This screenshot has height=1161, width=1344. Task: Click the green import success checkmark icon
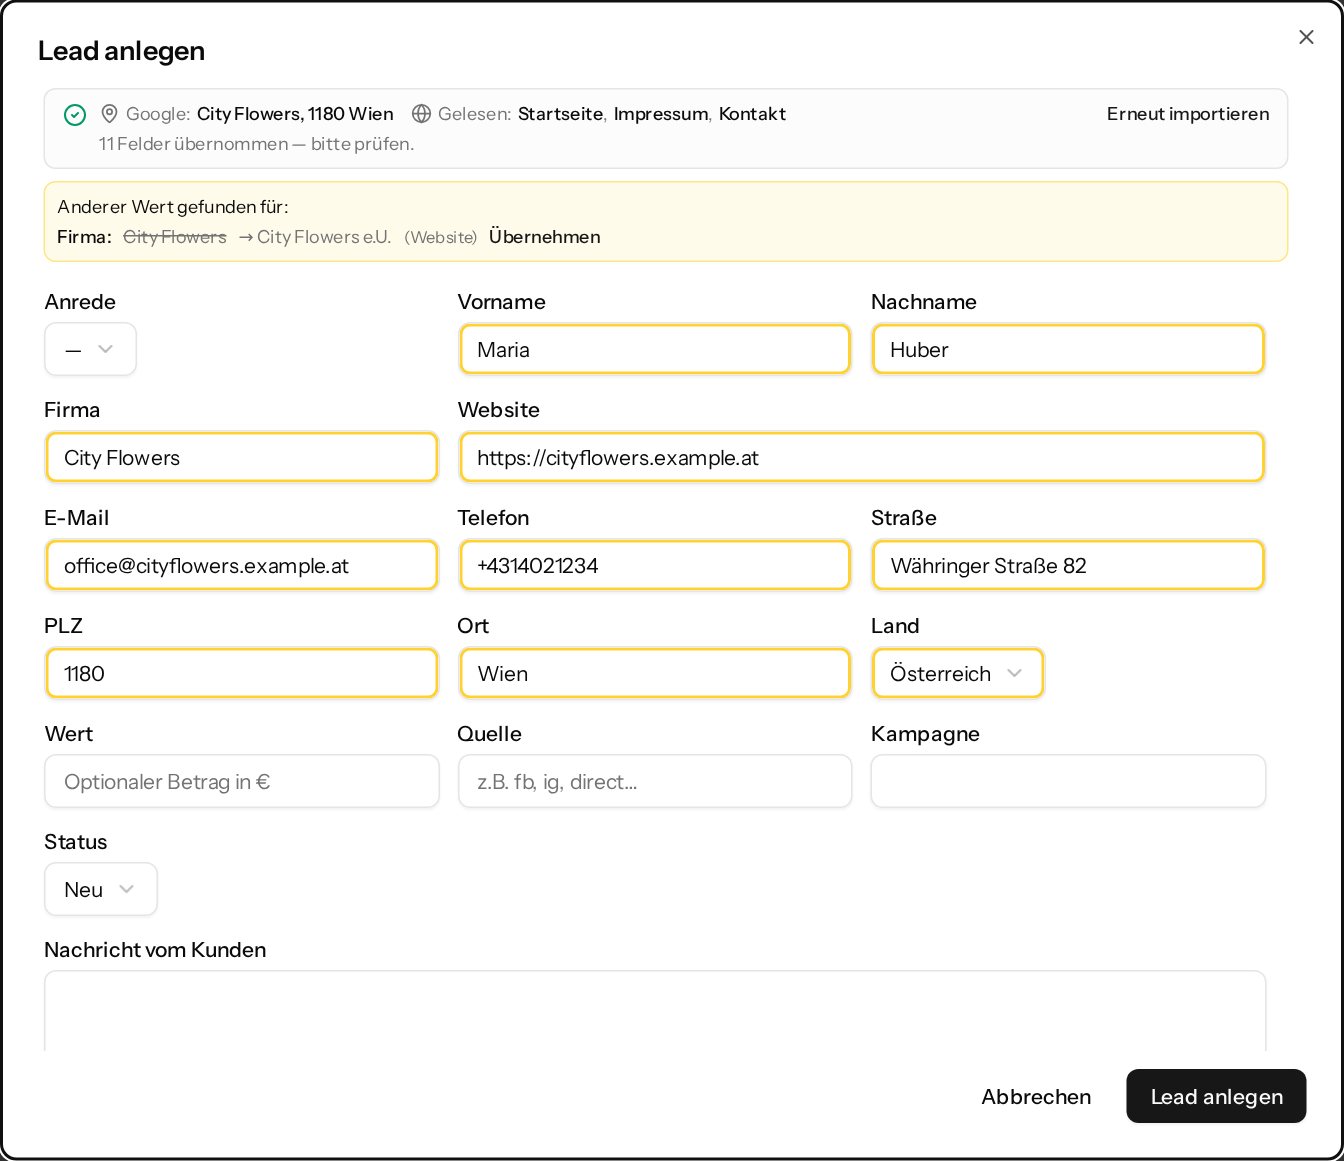75,115
